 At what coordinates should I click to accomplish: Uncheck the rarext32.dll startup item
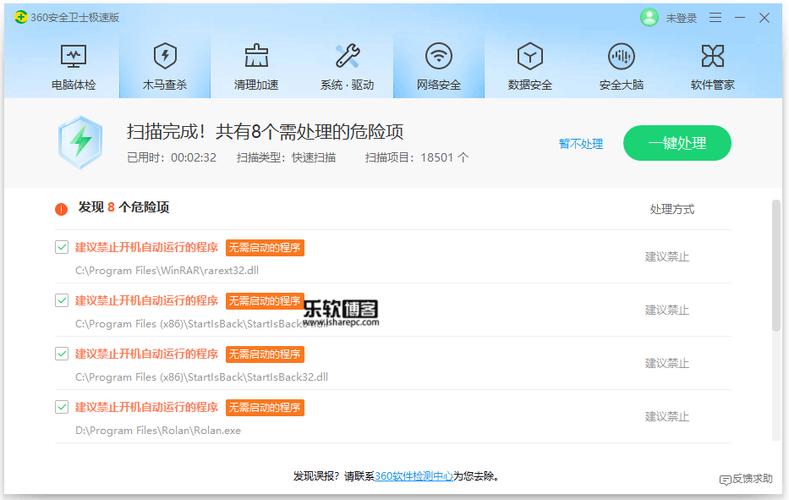click(62, 247)
